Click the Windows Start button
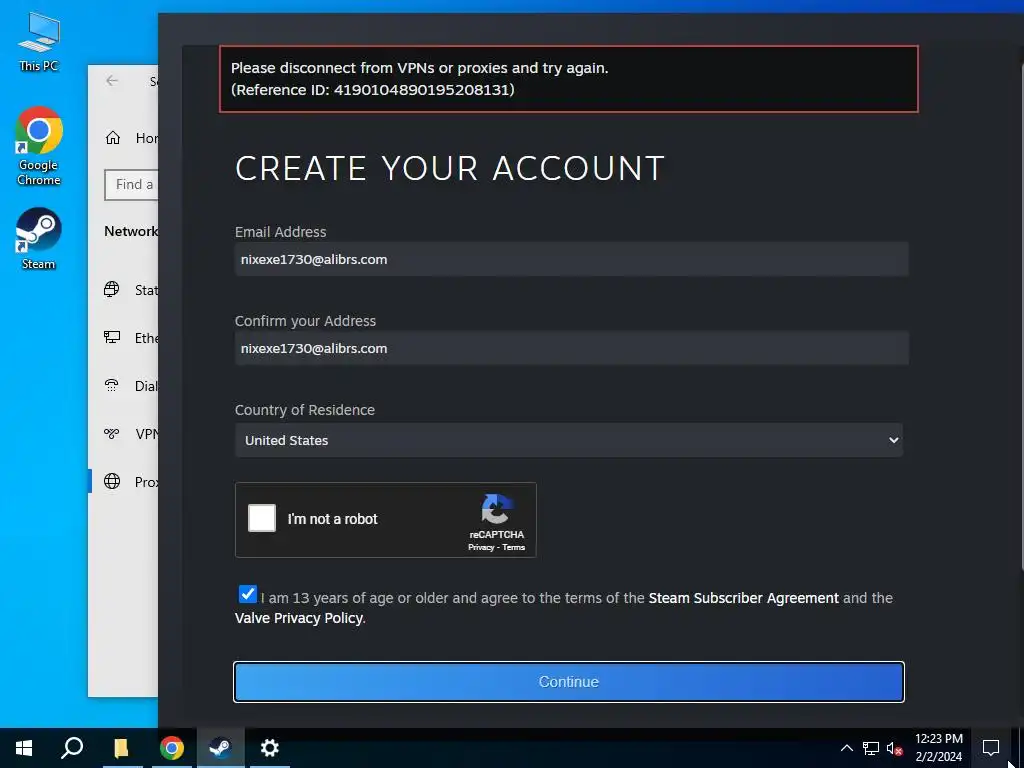The image size is (1024, 768). tap(24, 748)
